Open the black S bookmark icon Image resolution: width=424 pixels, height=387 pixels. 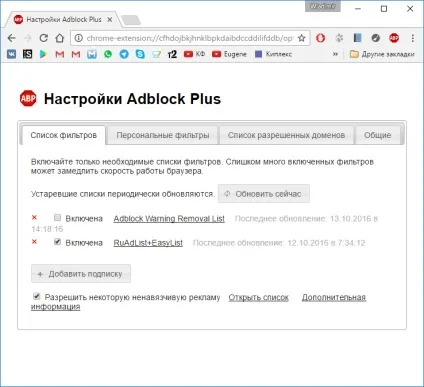point(27,54)
